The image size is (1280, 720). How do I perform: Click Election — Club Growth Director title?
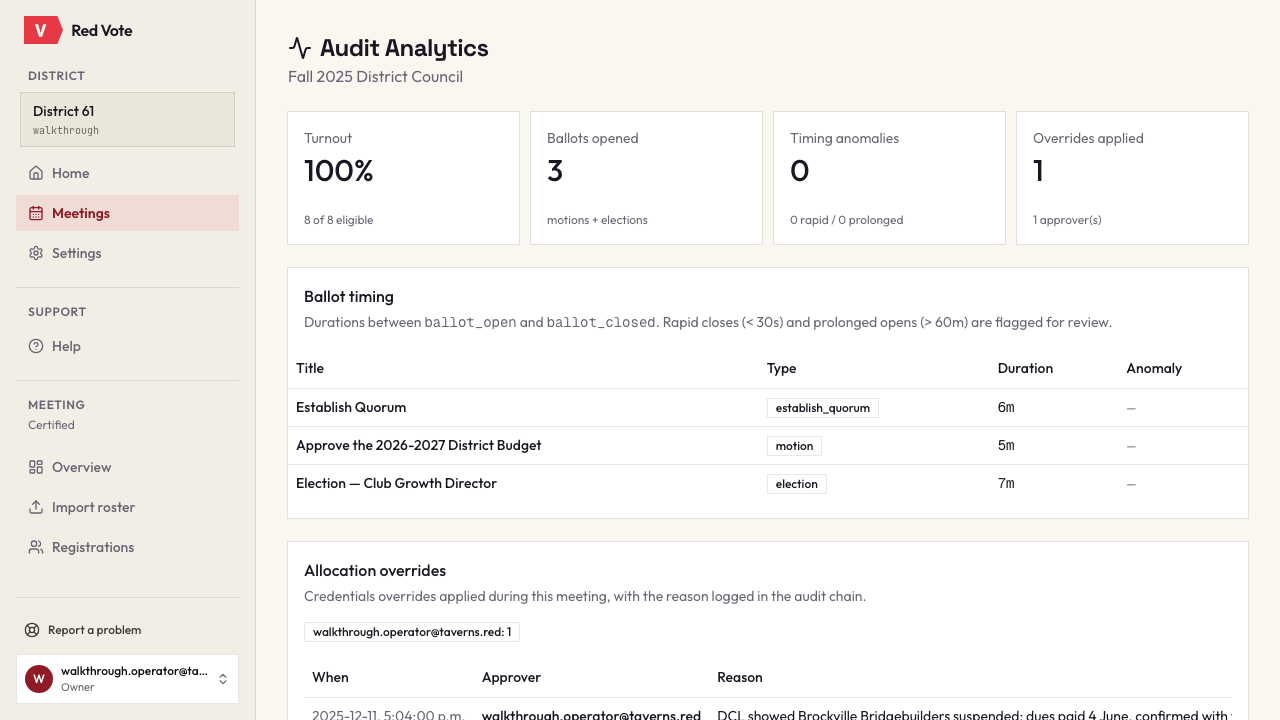pos(396,483)
